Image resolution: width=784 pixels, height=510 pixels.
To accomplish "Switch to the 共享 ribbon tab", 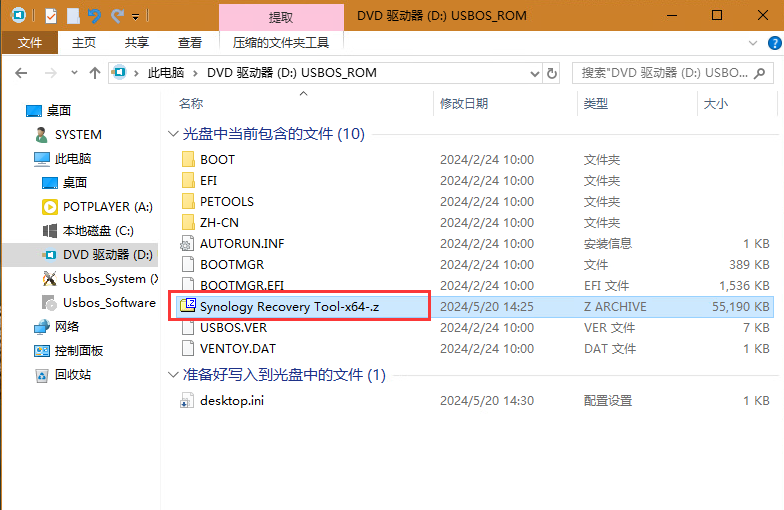I will [136, 42].
